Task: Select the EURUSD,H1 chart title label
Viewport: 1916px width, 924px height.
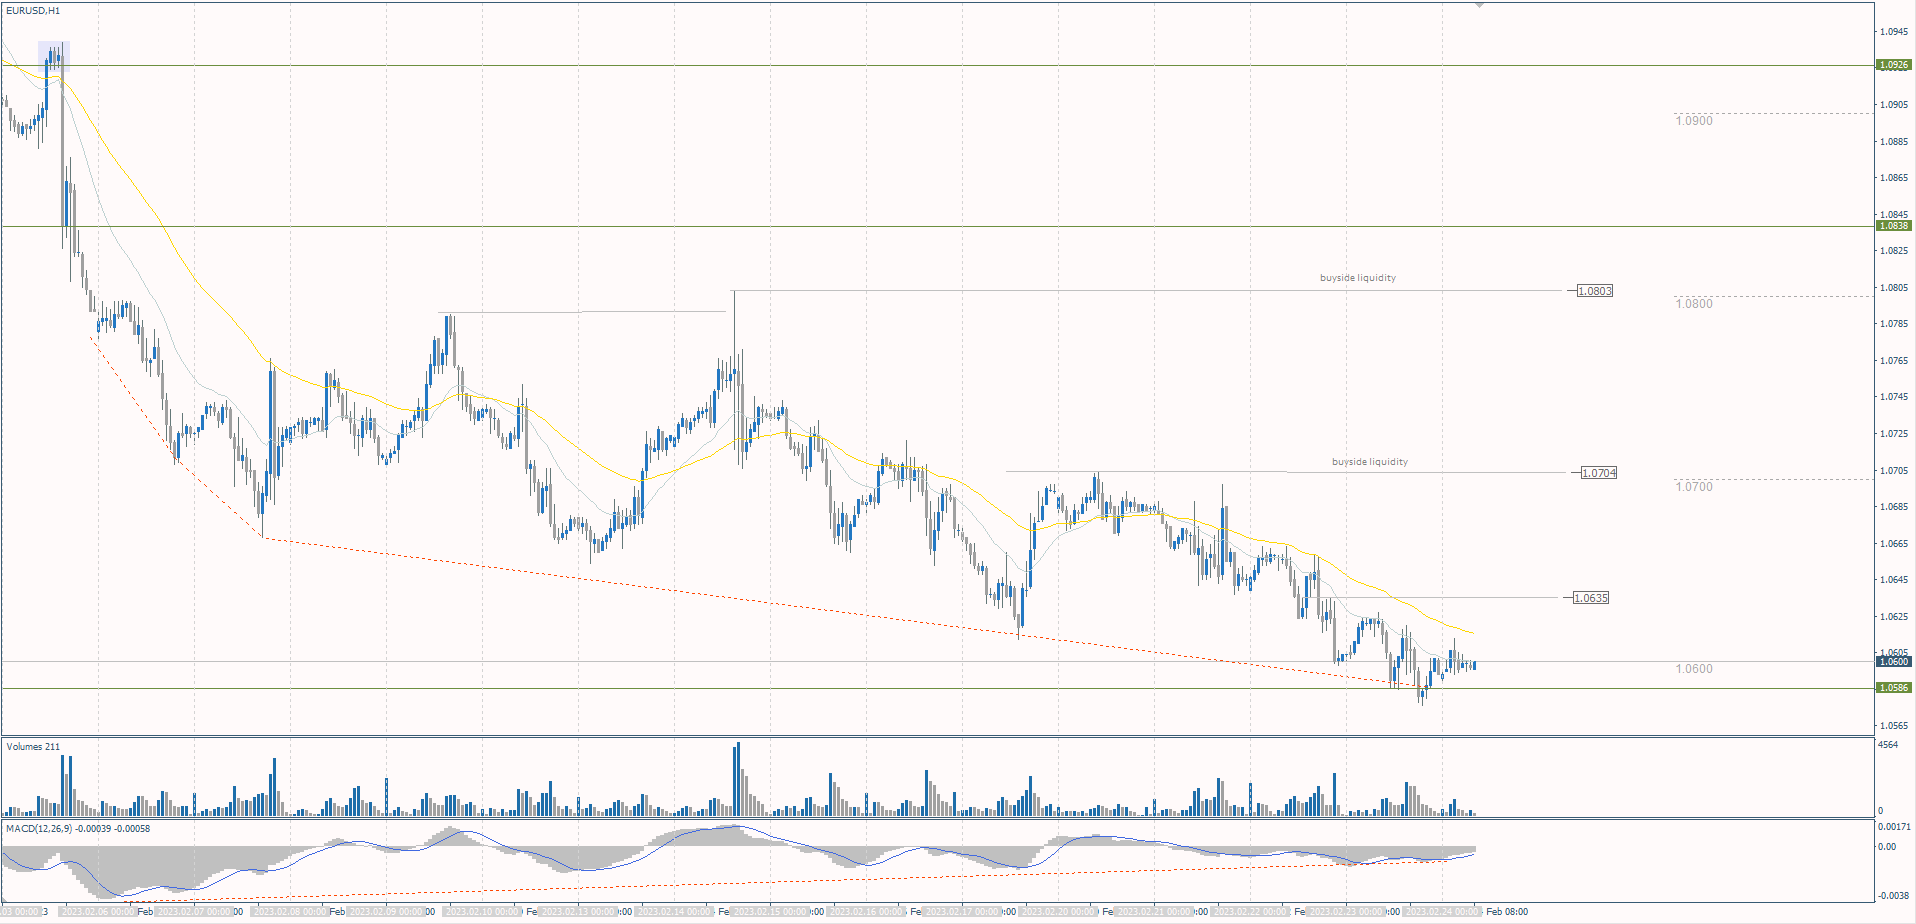Action: click(33, 11)
